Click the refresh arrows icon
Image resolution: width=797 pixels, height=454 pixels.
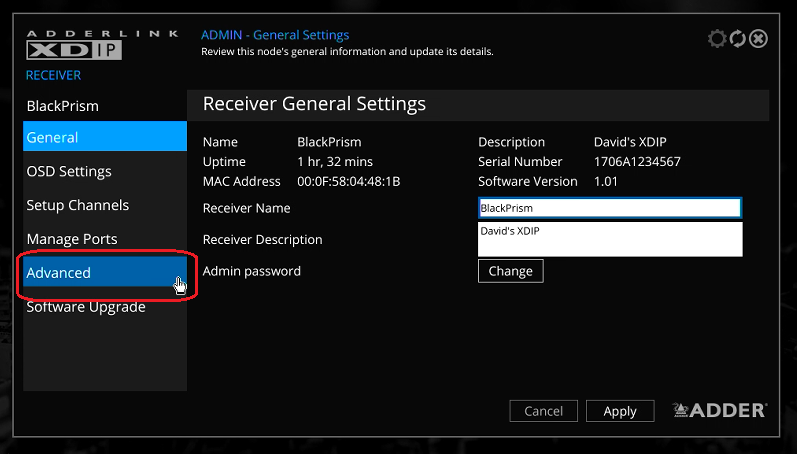(x=737, y=39)
